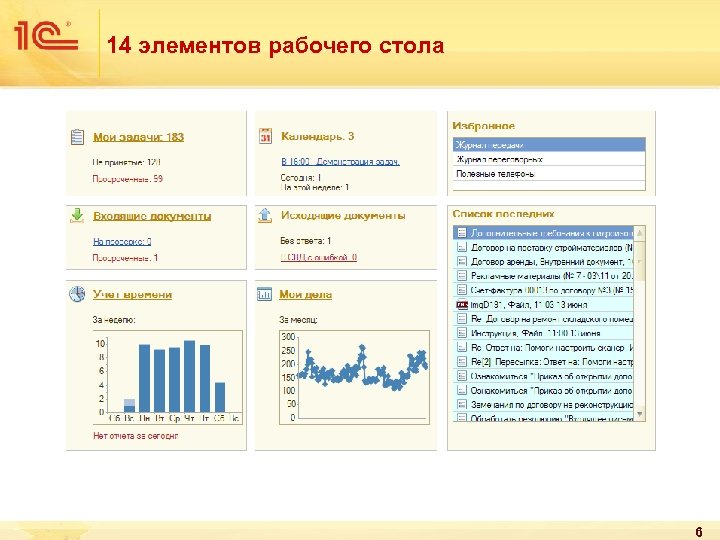Viewport: 720px width, 540px height.
Task: Select the Re: Договор на ремонт складского row
Action: pos(543,319)
